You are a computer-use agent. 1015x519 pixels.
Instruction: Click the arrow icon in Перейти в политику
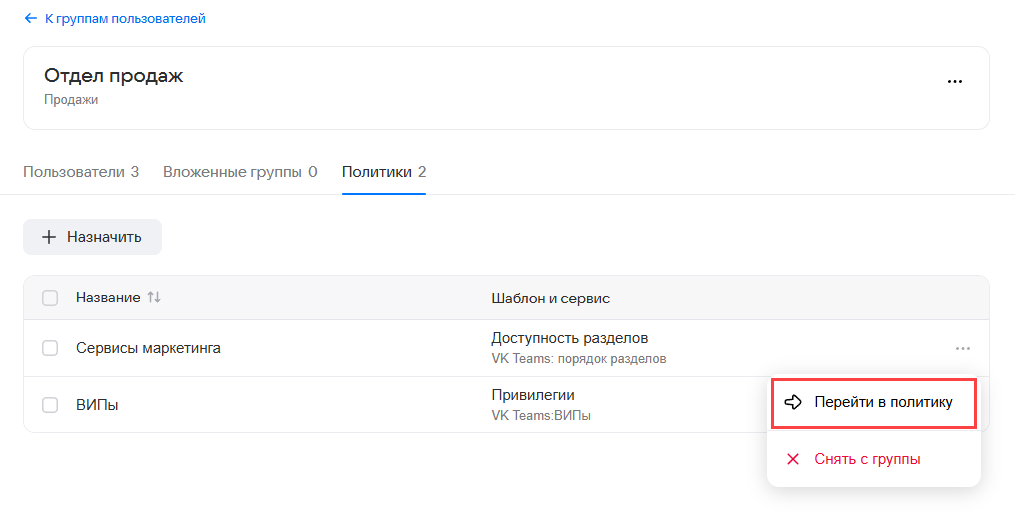pyautogui.click(x=794, y=402)
